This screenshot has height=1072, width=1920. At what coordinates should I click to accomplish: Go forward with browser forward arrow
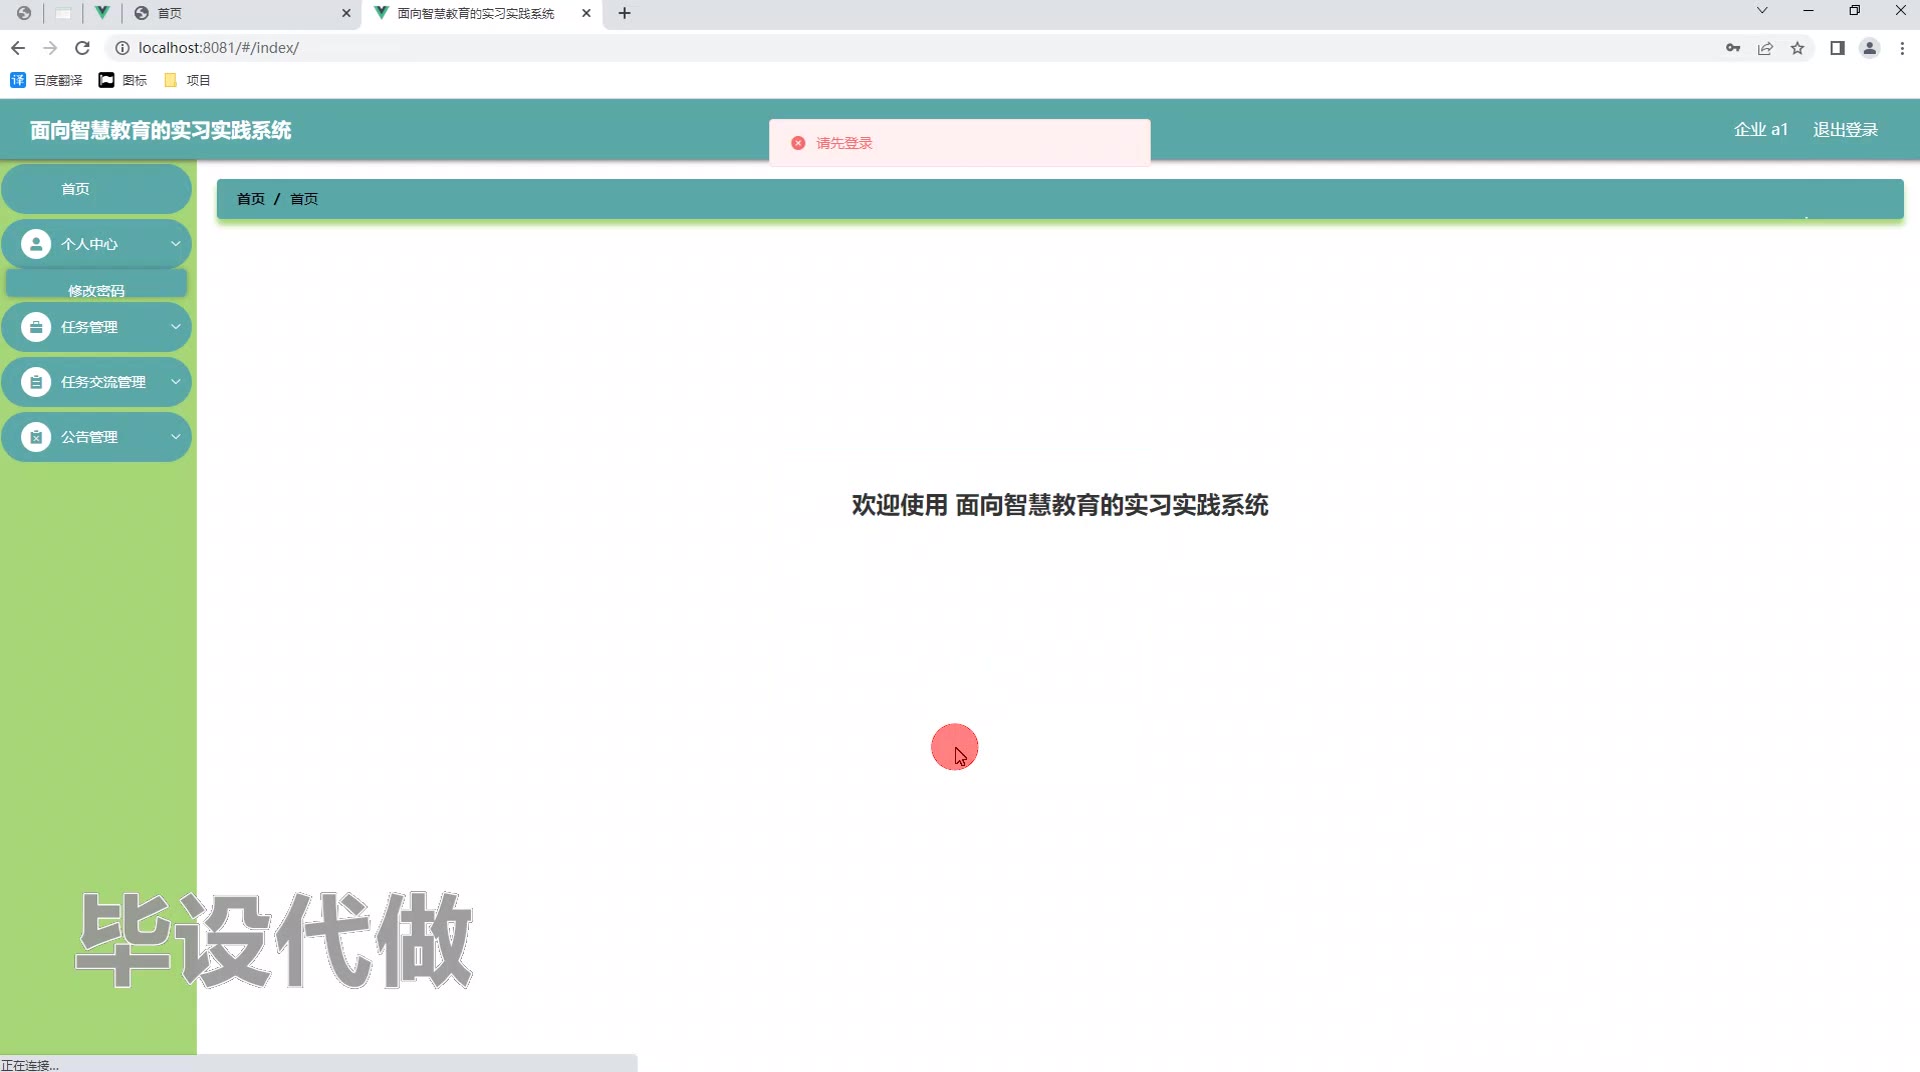50,48
